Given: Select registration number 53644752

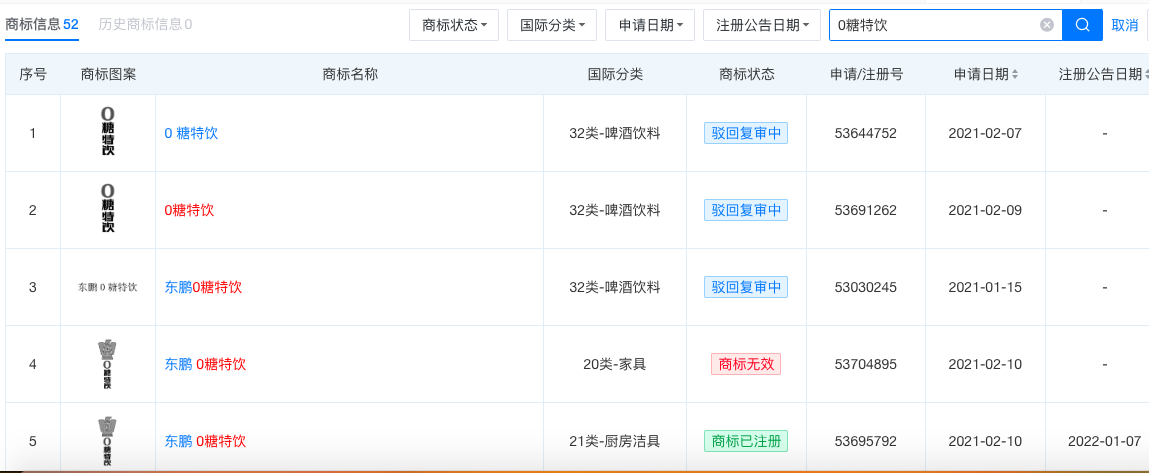Looking at the screenshot, I should click(865, 133).
